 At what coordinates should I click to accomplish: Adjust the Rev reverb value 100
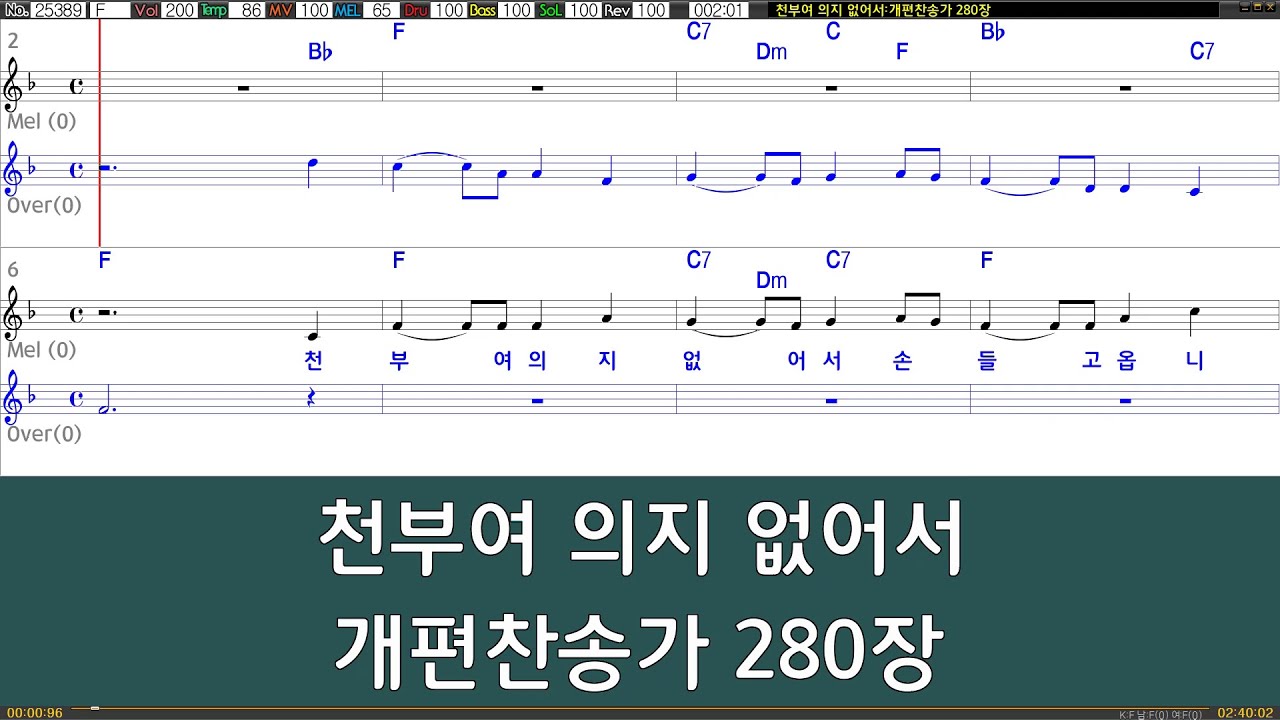point(651,10)
